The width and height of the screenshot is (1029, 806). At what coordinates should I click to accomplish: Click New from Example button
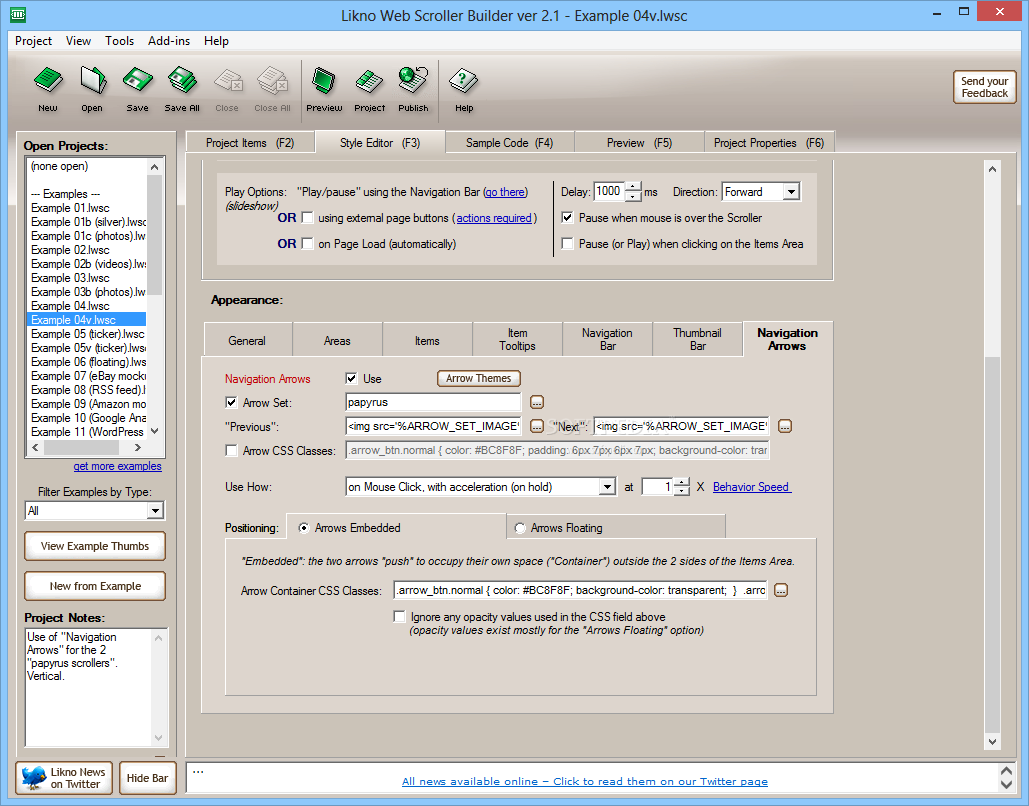tap(94, 585)
